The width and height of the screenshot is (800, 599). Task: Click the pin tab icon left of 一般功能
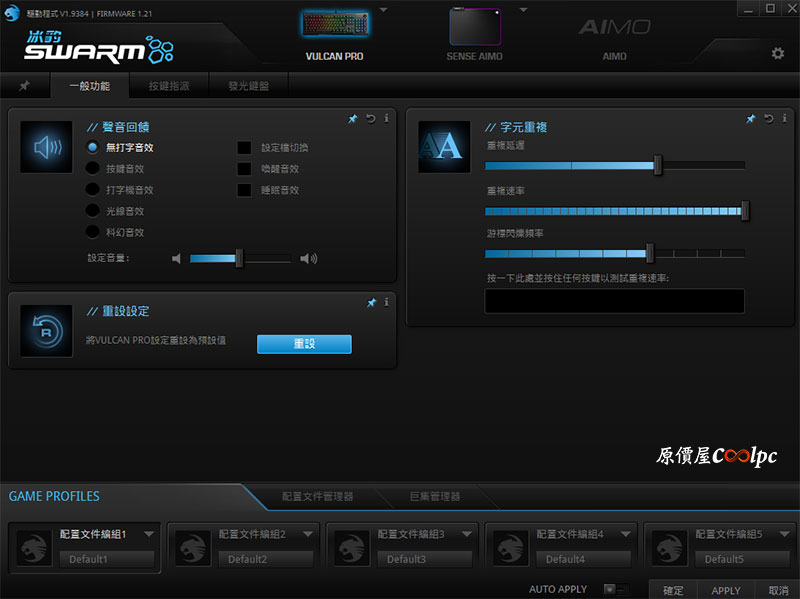coord(24,86)
